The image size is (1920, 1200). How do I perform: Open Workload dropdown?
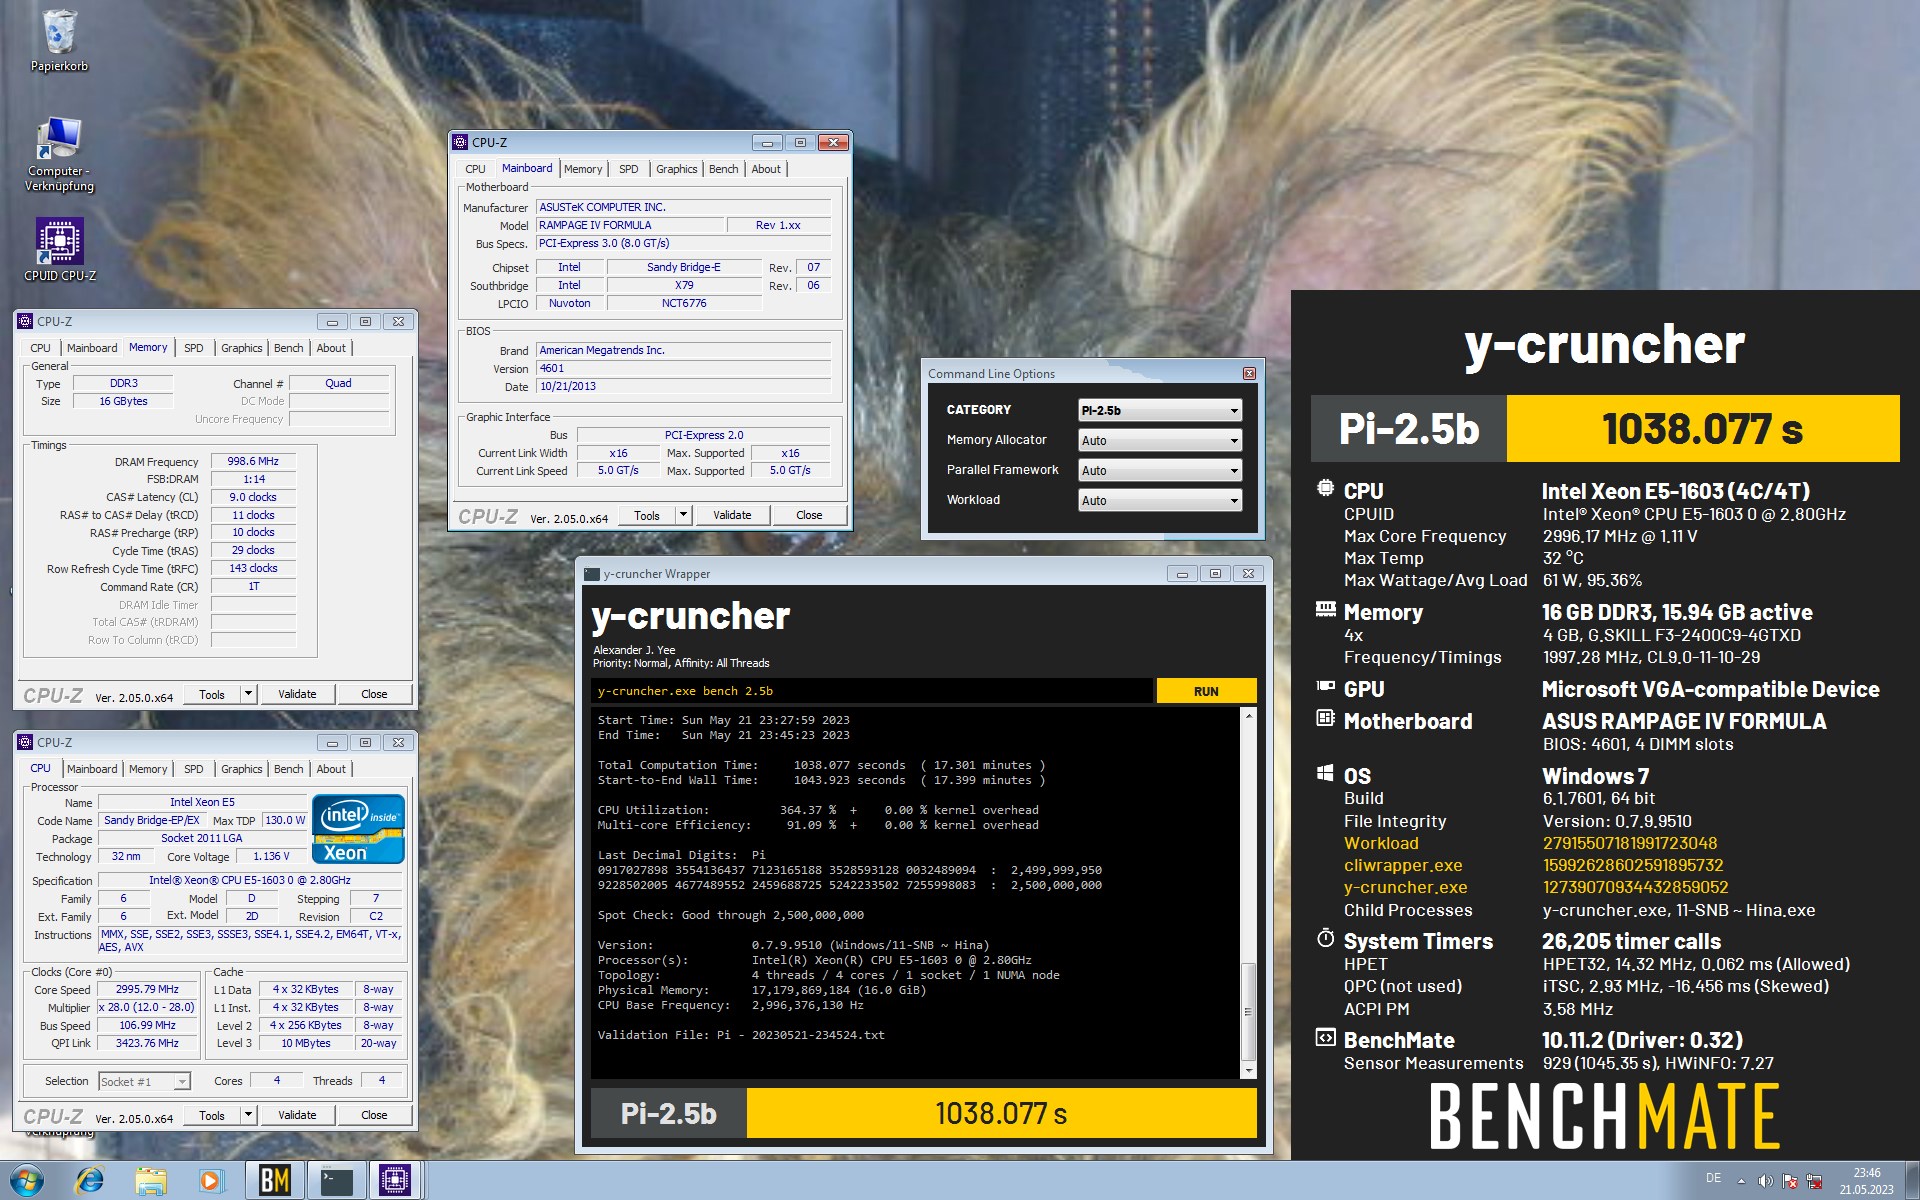[x=1160, y=500]
